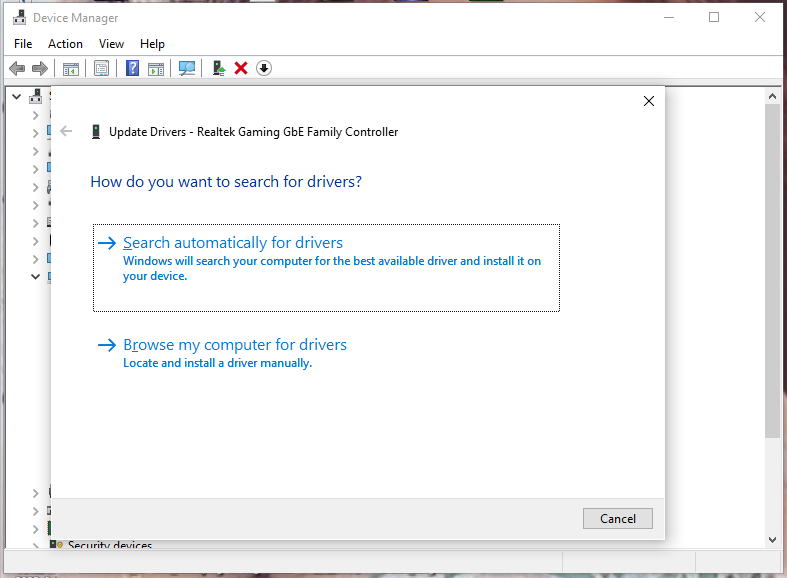Click the "Update Drivers - Realtek Gaming GbE Family Controller" title

(x=253, y=132)
